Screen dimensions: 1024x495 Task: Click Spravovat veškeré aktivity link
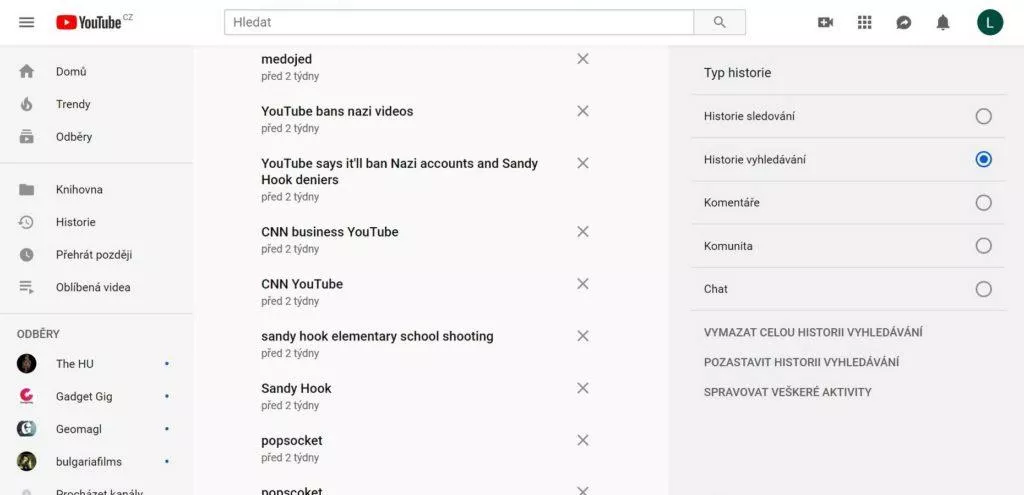tap(788, 392)
